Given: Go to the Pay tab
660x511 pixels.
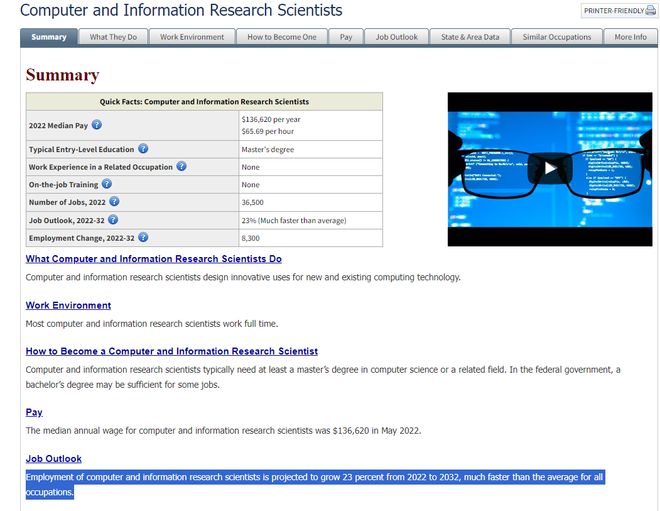Looking at the screenshot, I should (346, 37).
